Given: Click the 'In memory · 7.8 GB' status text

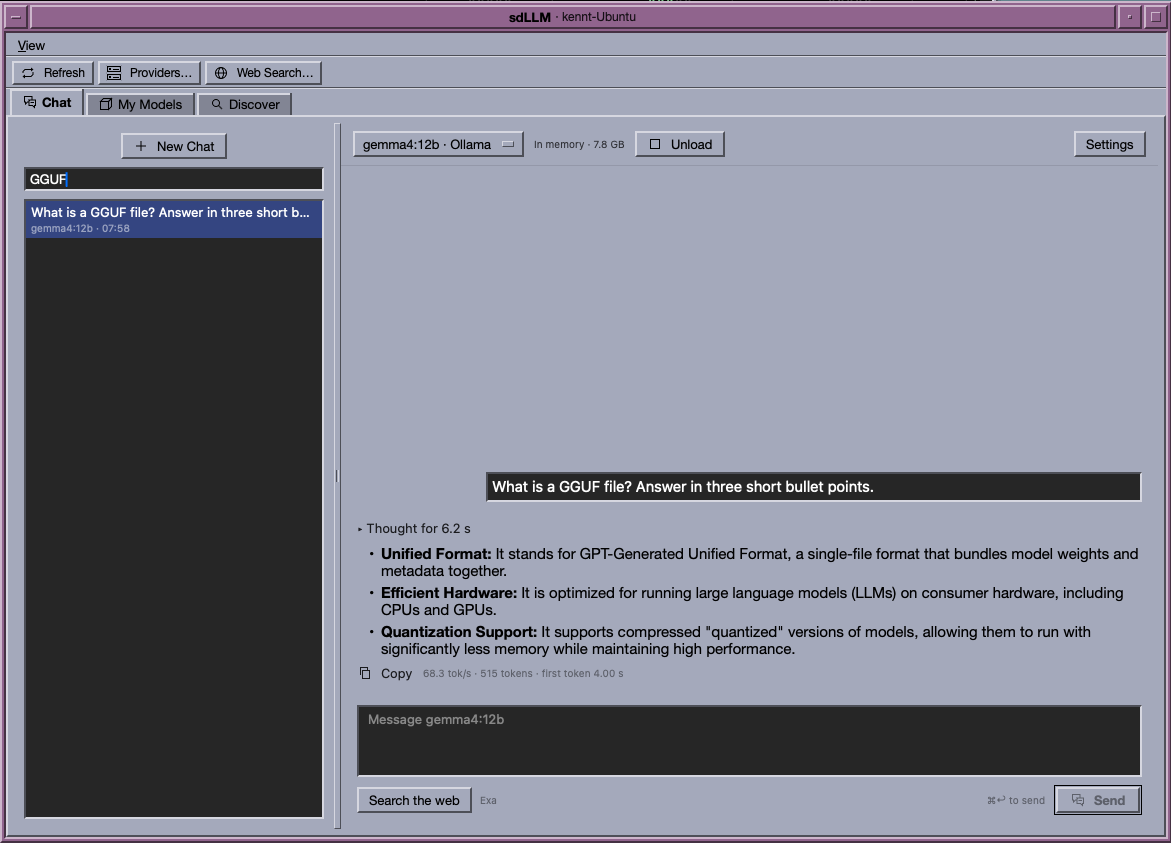Looking at the screenshot, I should pos(579,145).
